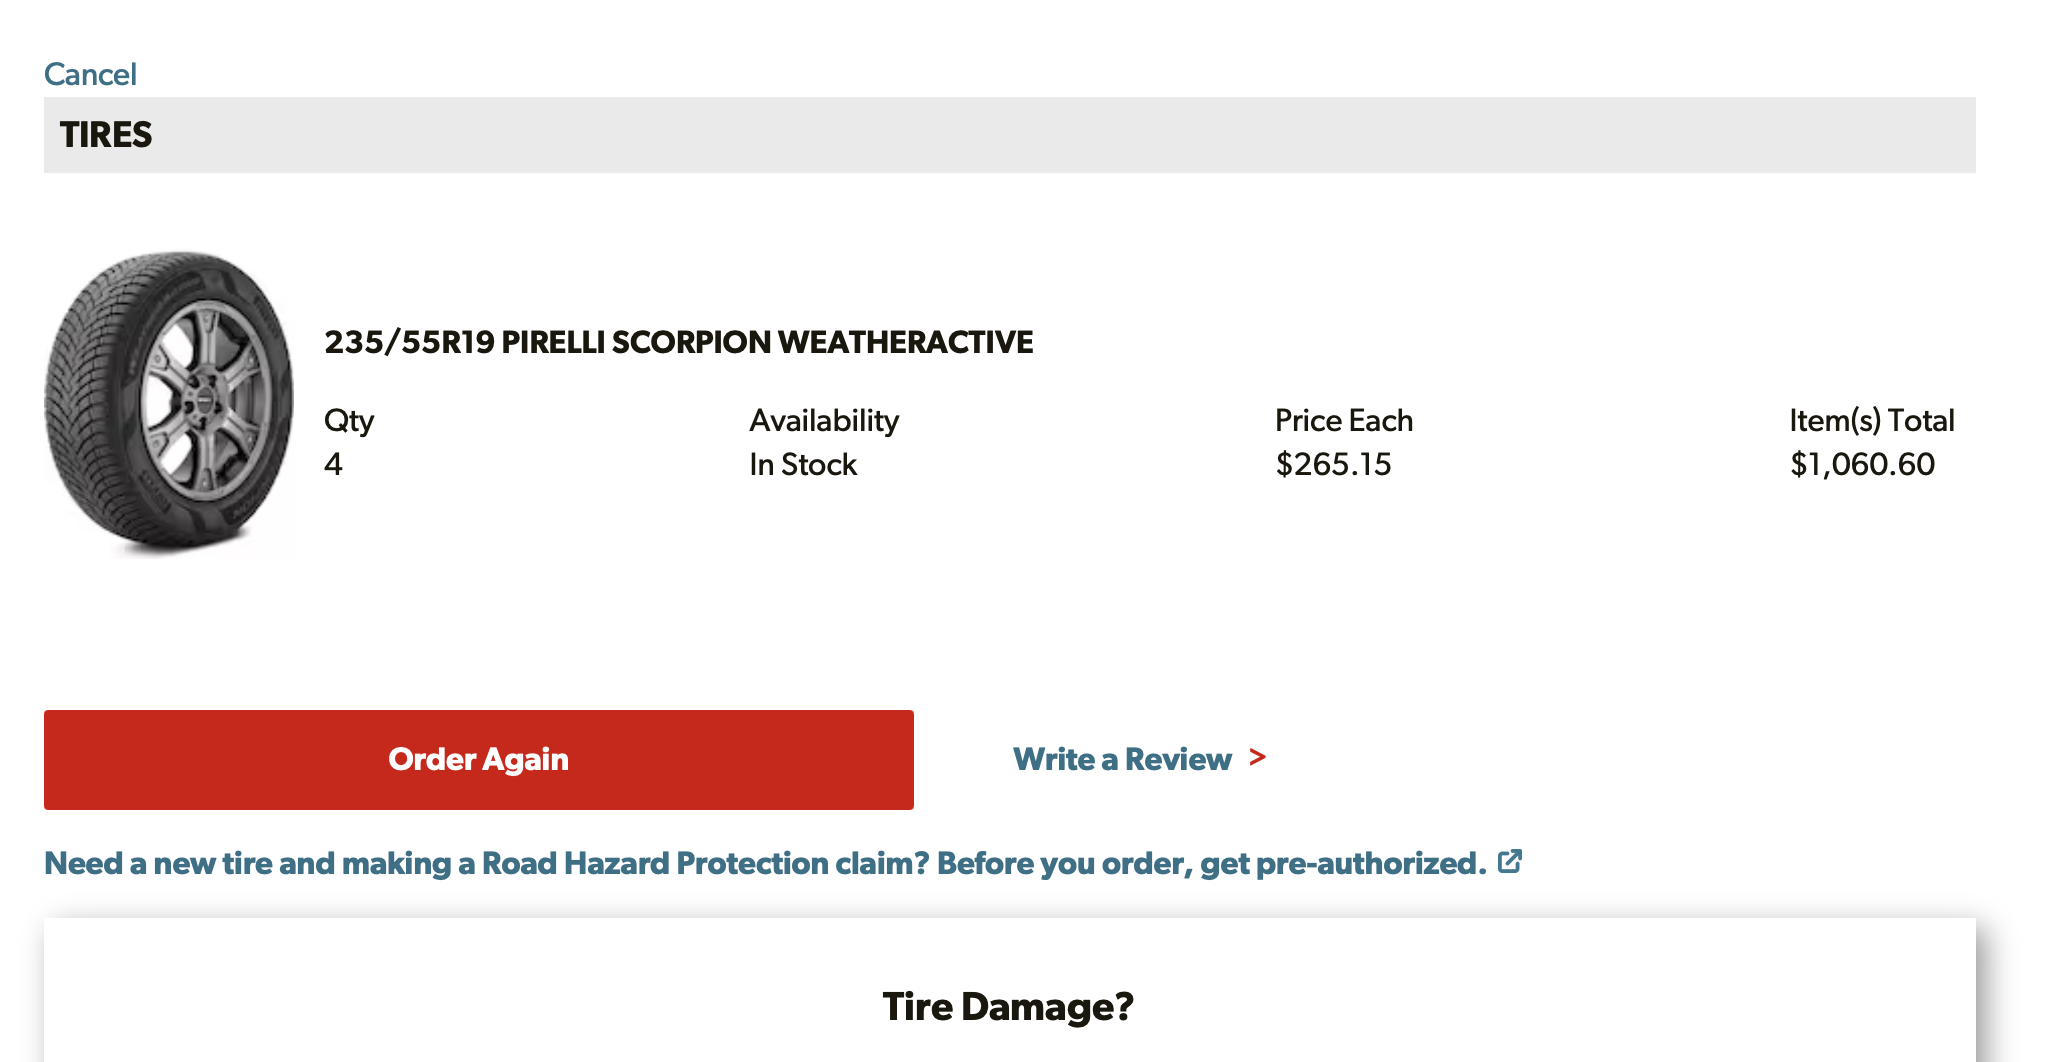Click the Price Each column label
This screenshot has height=1062, width=2048.
point(1343,420)
